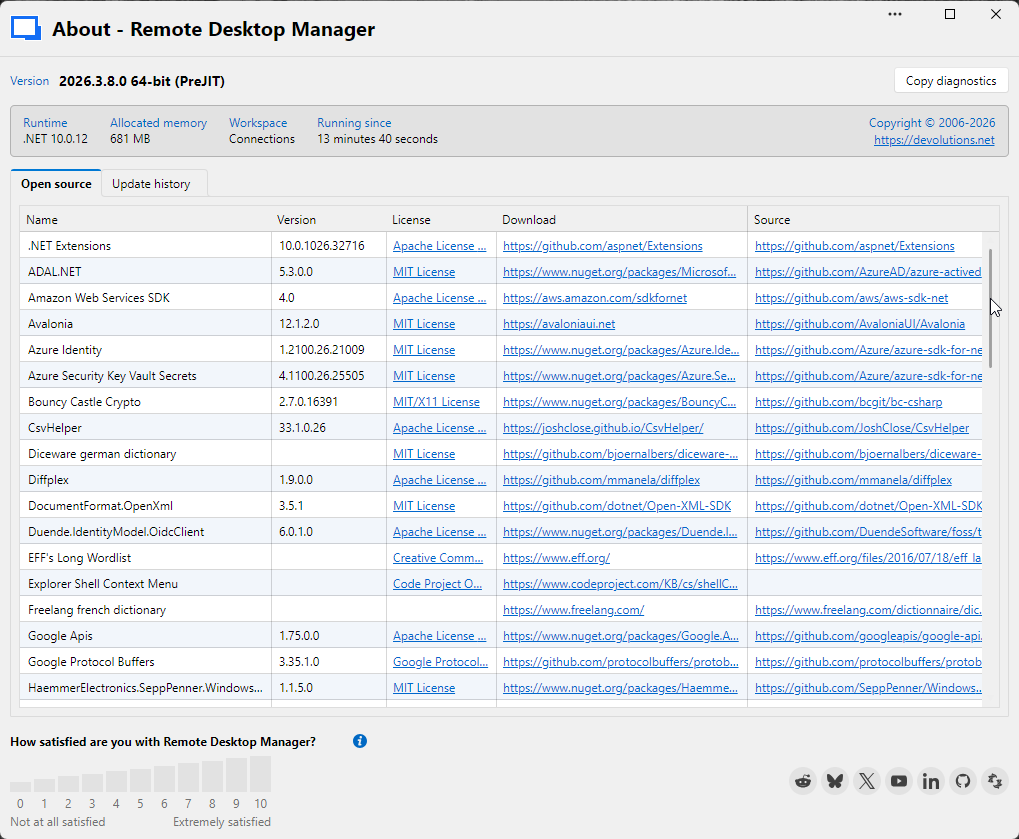
Task: Open bcgit/bc-csharp source link
Action: click(848, 402)
